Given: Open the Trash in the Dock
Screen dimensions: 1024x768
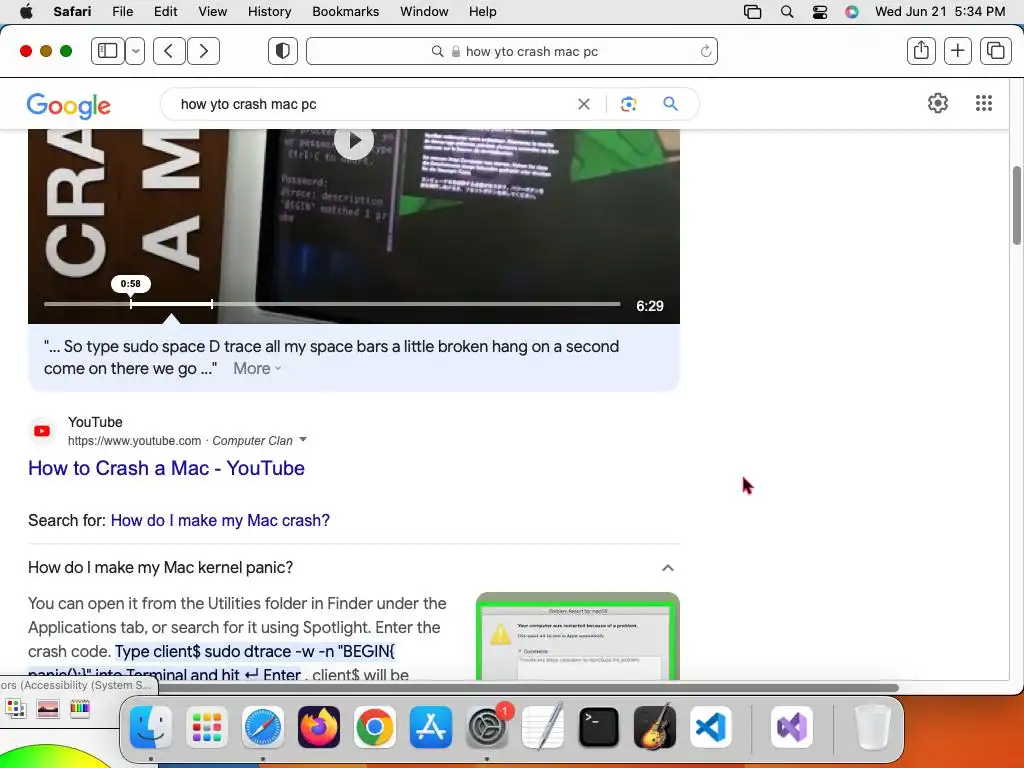Looking at the screenshot, I should coord(872,727).
